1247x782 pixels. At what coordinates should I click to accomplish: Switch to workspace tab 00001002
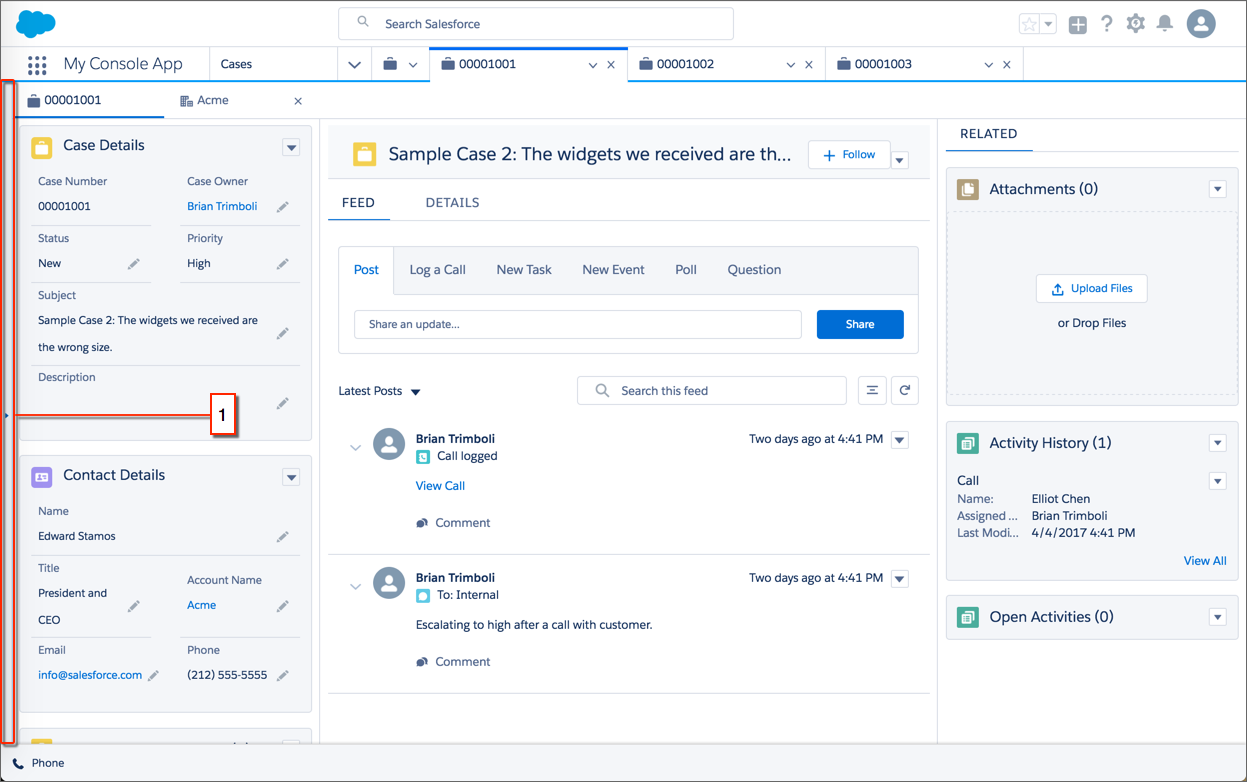coord(685,64)
